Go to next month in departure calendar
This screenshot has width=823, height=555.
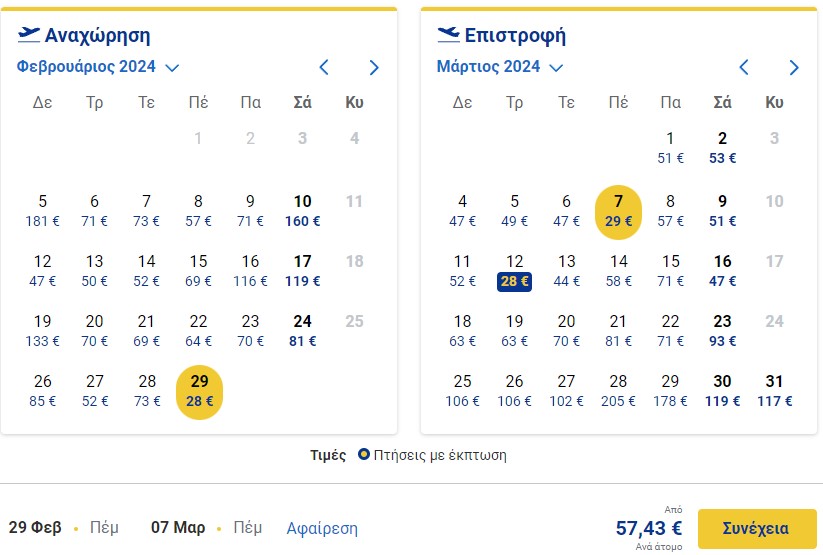click(374, 67)
